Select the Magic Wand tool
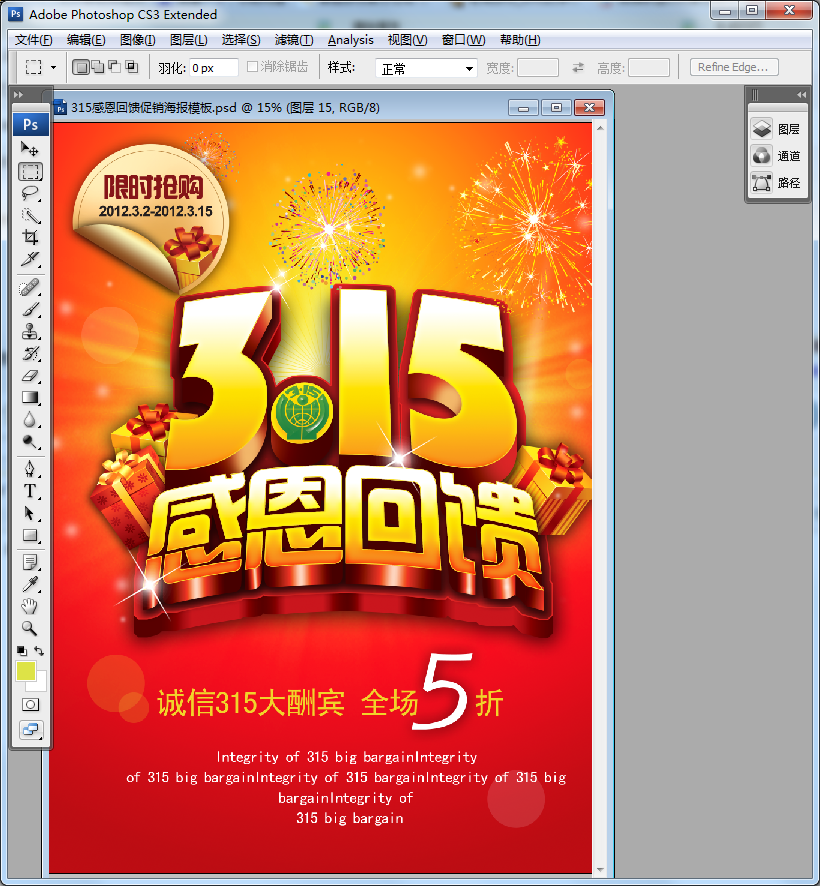 30,215
